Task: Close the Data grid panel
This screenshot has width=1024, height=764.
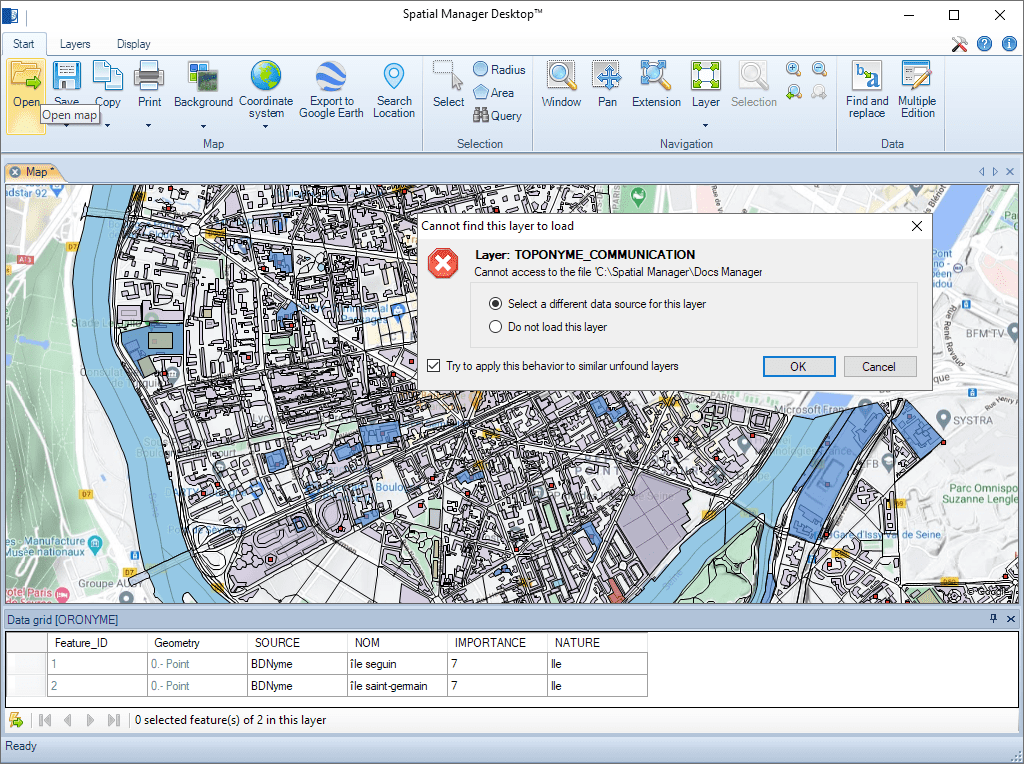Action: point(1011,618)
